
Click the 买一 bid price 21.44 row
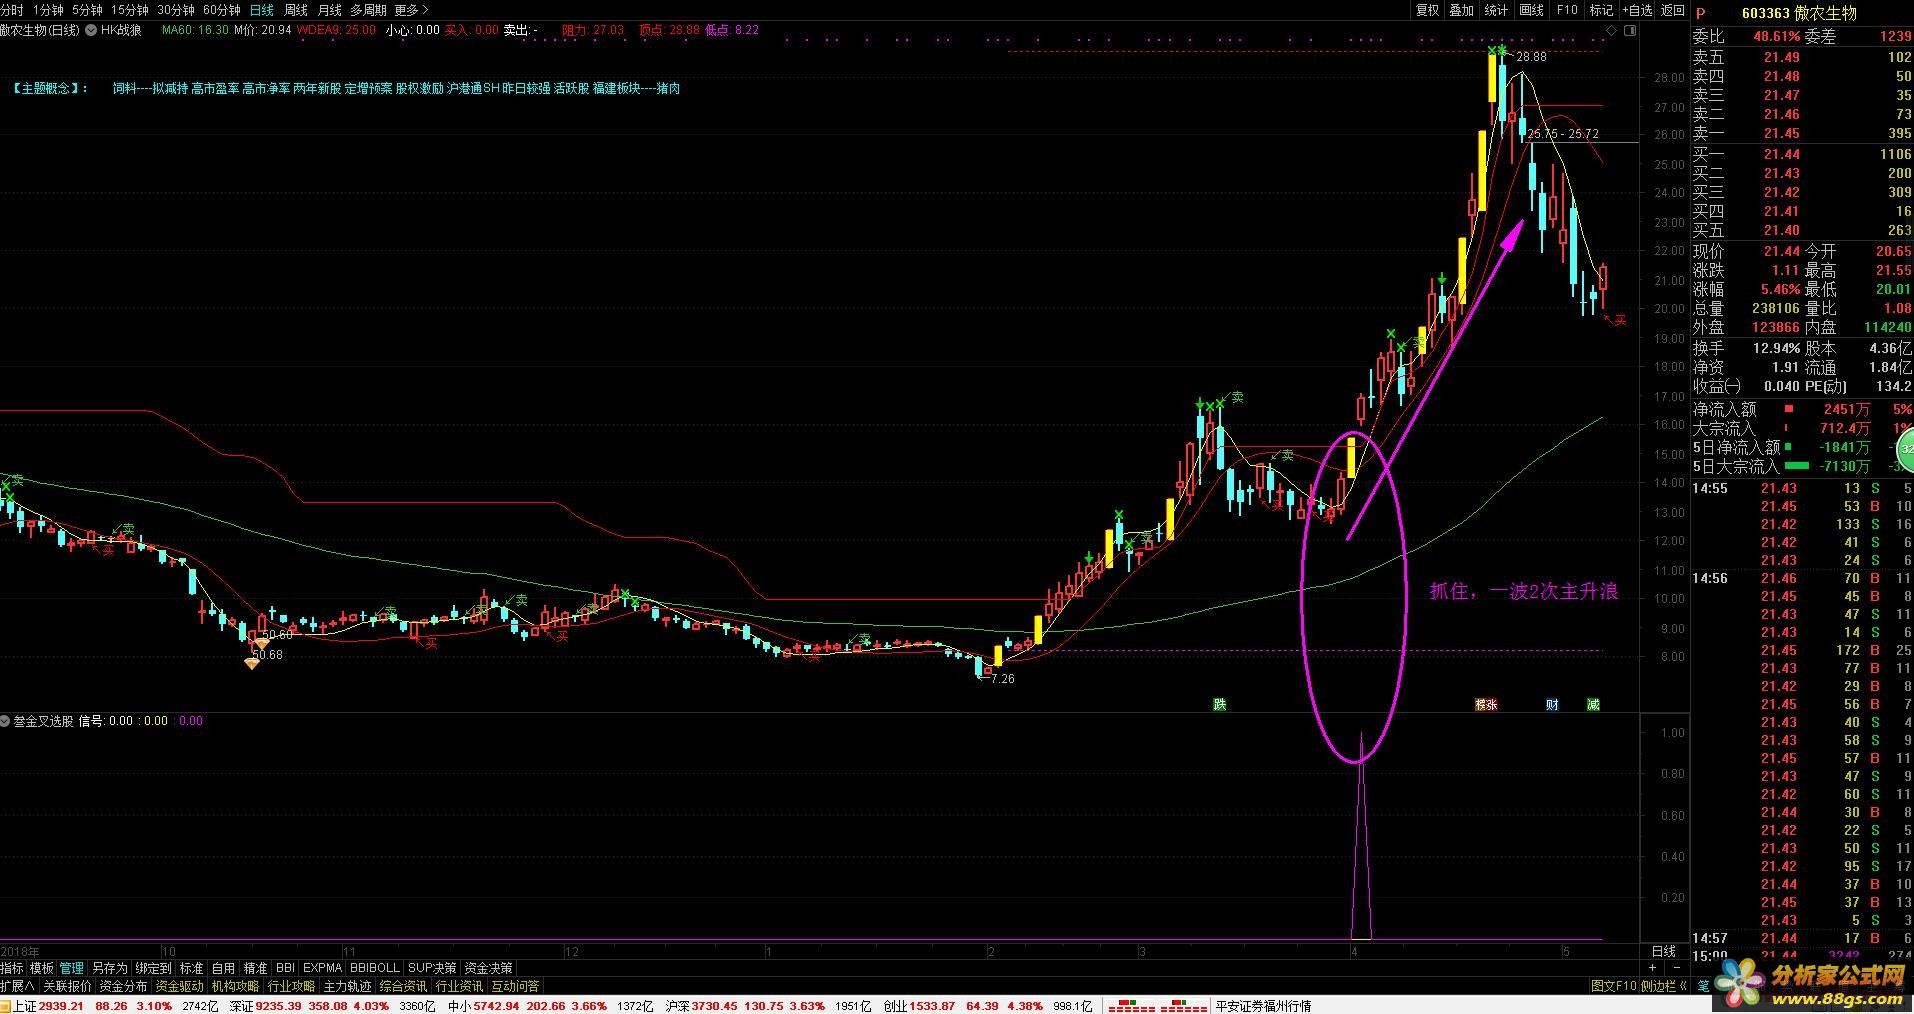click(1801, 154)
